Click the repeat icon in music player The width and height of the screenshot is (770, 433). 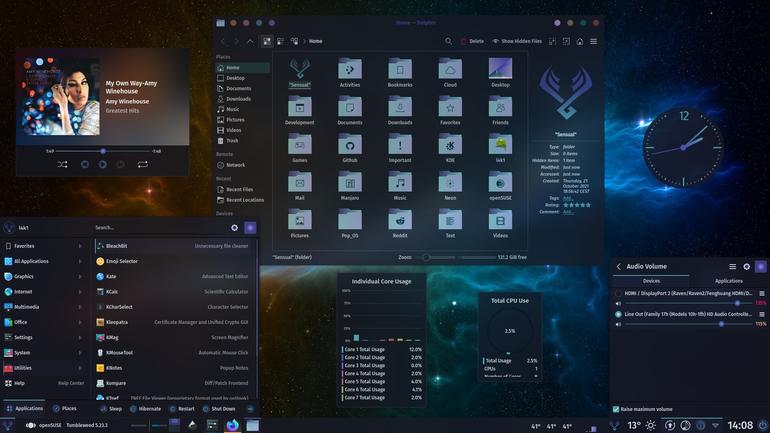142,164
